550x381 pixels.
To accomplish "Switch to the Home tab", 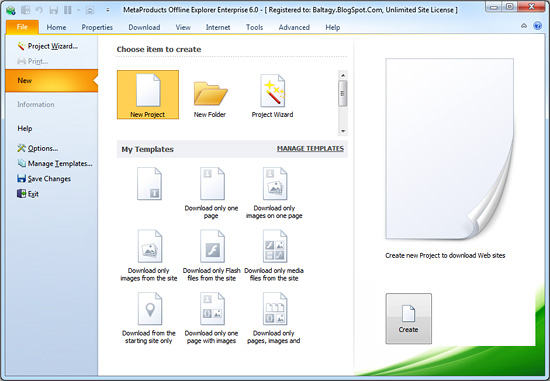I will pos(56,27).
